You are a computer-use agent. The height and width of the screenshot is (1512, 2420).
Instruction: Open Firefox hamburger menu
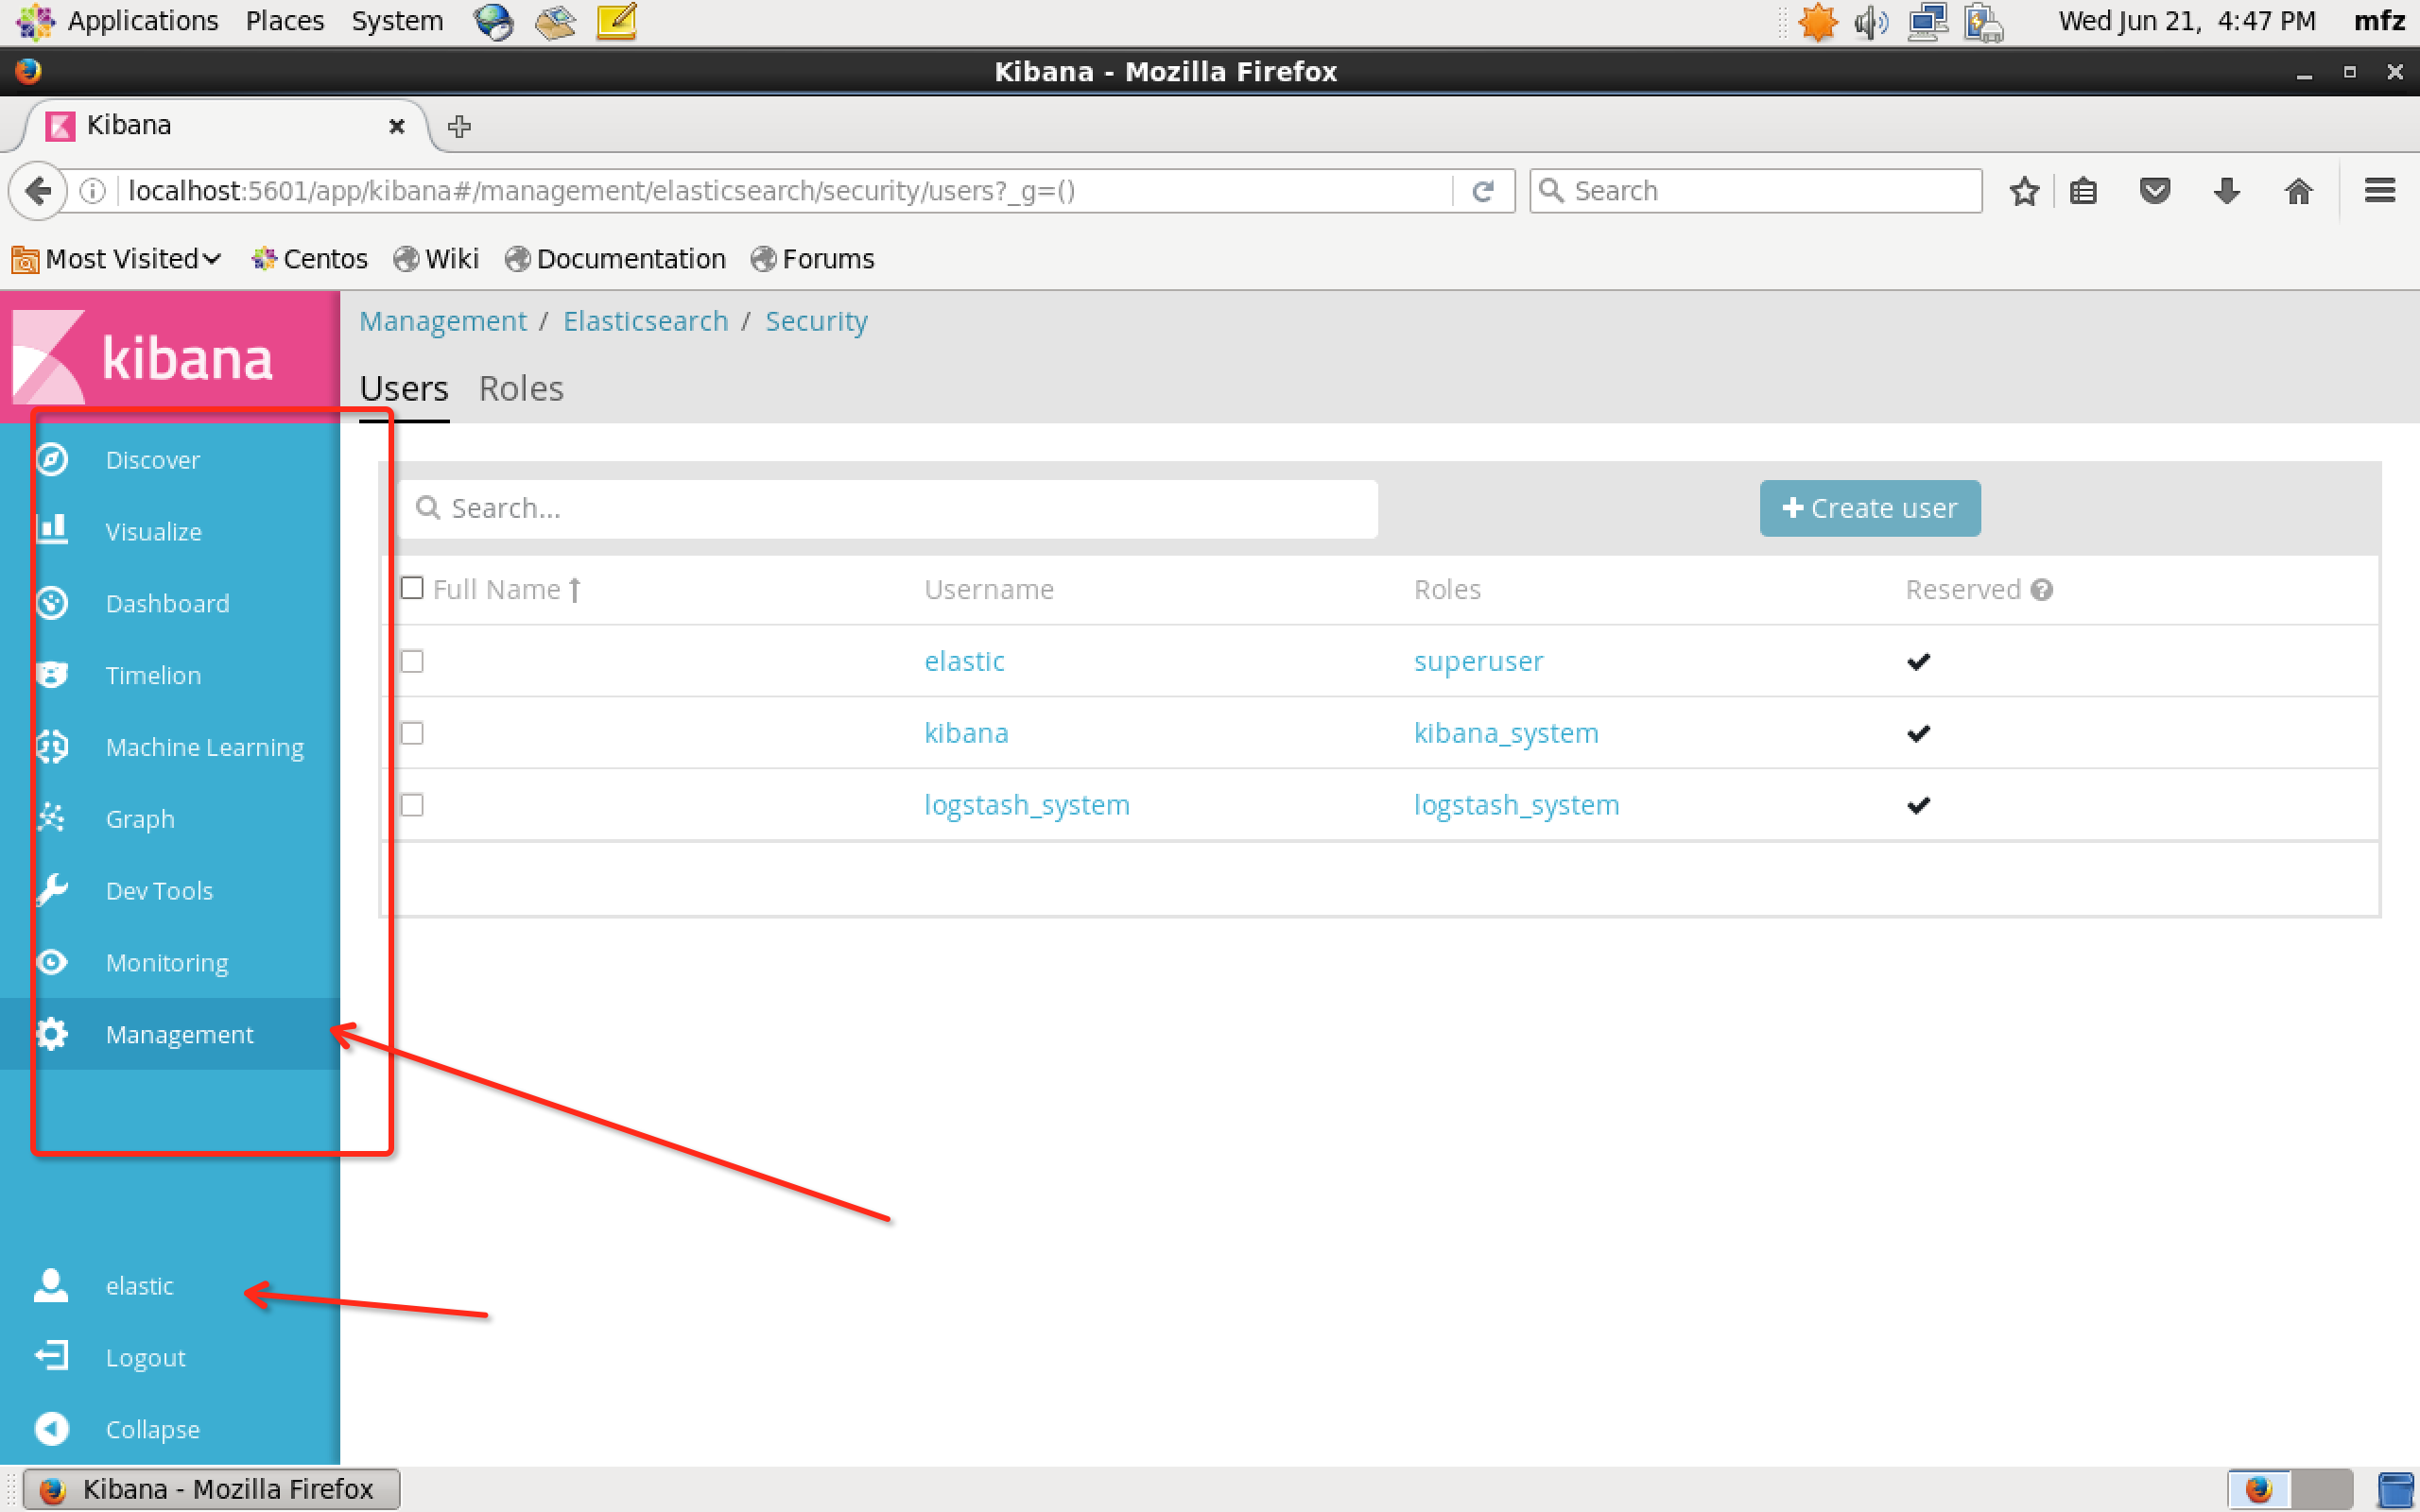coord(2380,190)
